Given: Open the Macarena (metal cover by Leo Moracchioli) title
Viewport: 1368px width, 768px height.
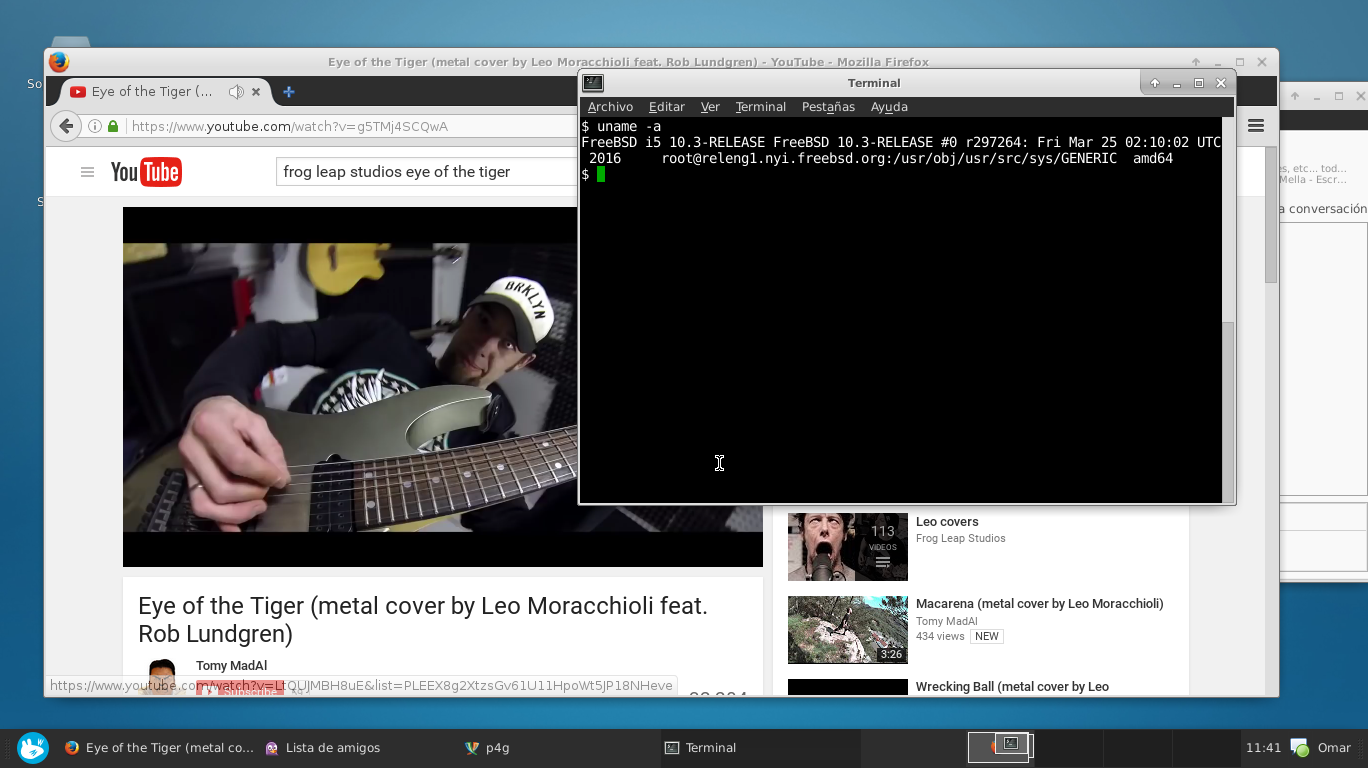Looking at the screenshot, I should [1039, 604].
